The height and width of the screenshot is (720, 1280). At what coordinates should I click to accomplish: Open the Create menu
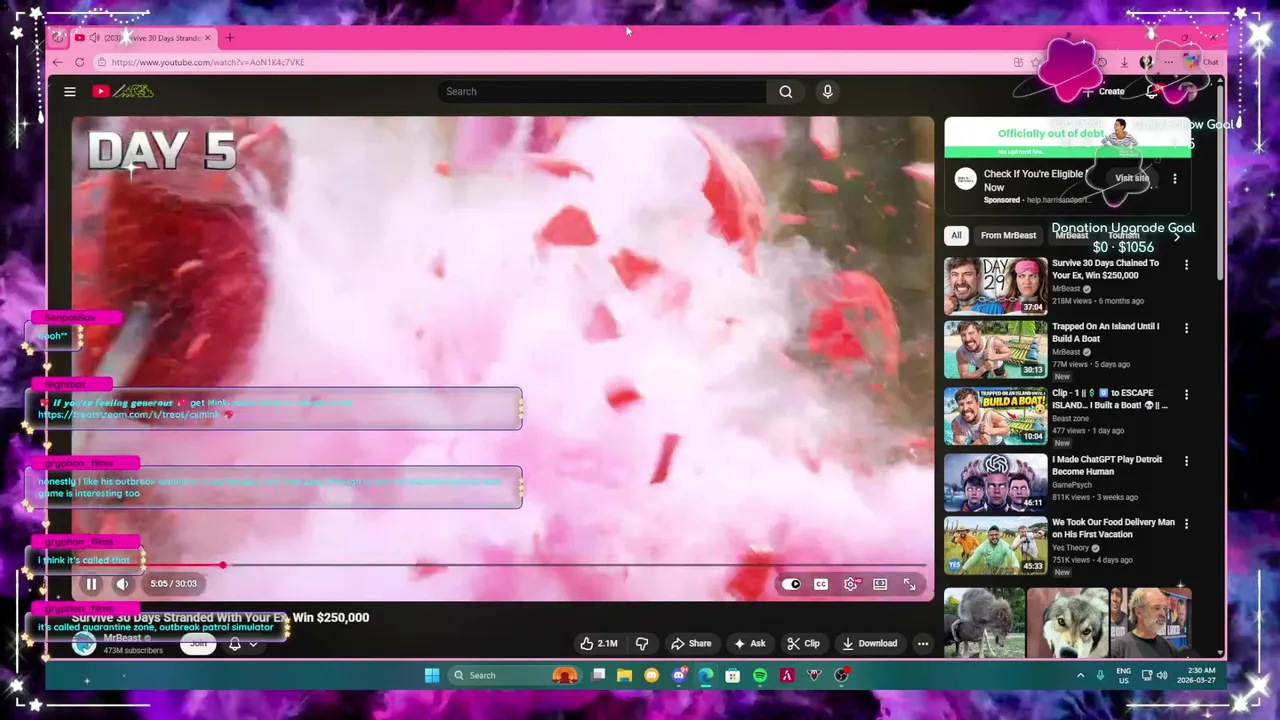[1104, 91]
